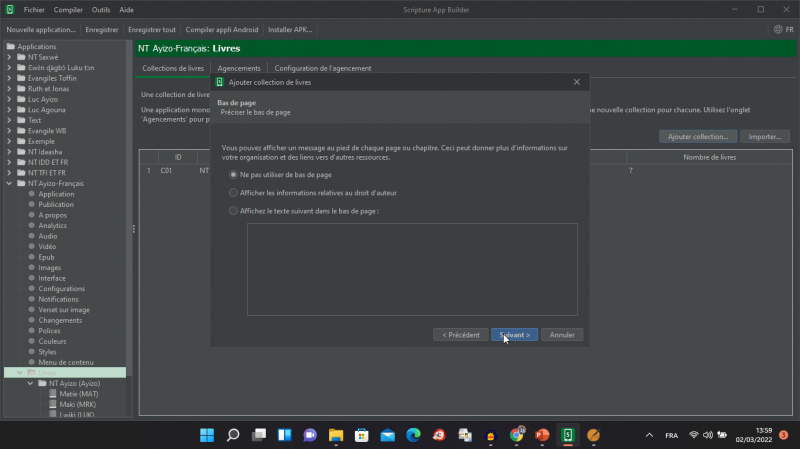Image resolution: width=800 pixels, height=449 pixels.
Task: Close the Ajouter collection de livres dialog
Action: (x=577, y=82)
